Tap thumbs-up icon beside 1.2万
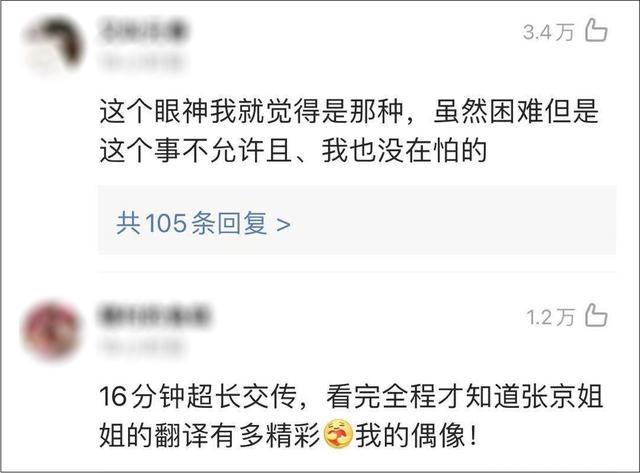The width and height of the screenshot is (640, 473). pos(596,315)
